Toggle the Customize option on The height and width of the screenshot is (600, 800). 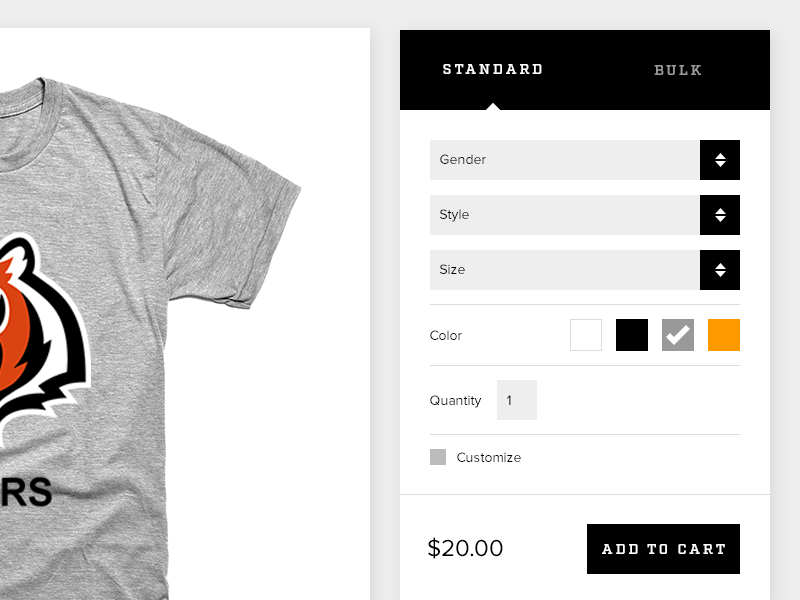(437, 457)
